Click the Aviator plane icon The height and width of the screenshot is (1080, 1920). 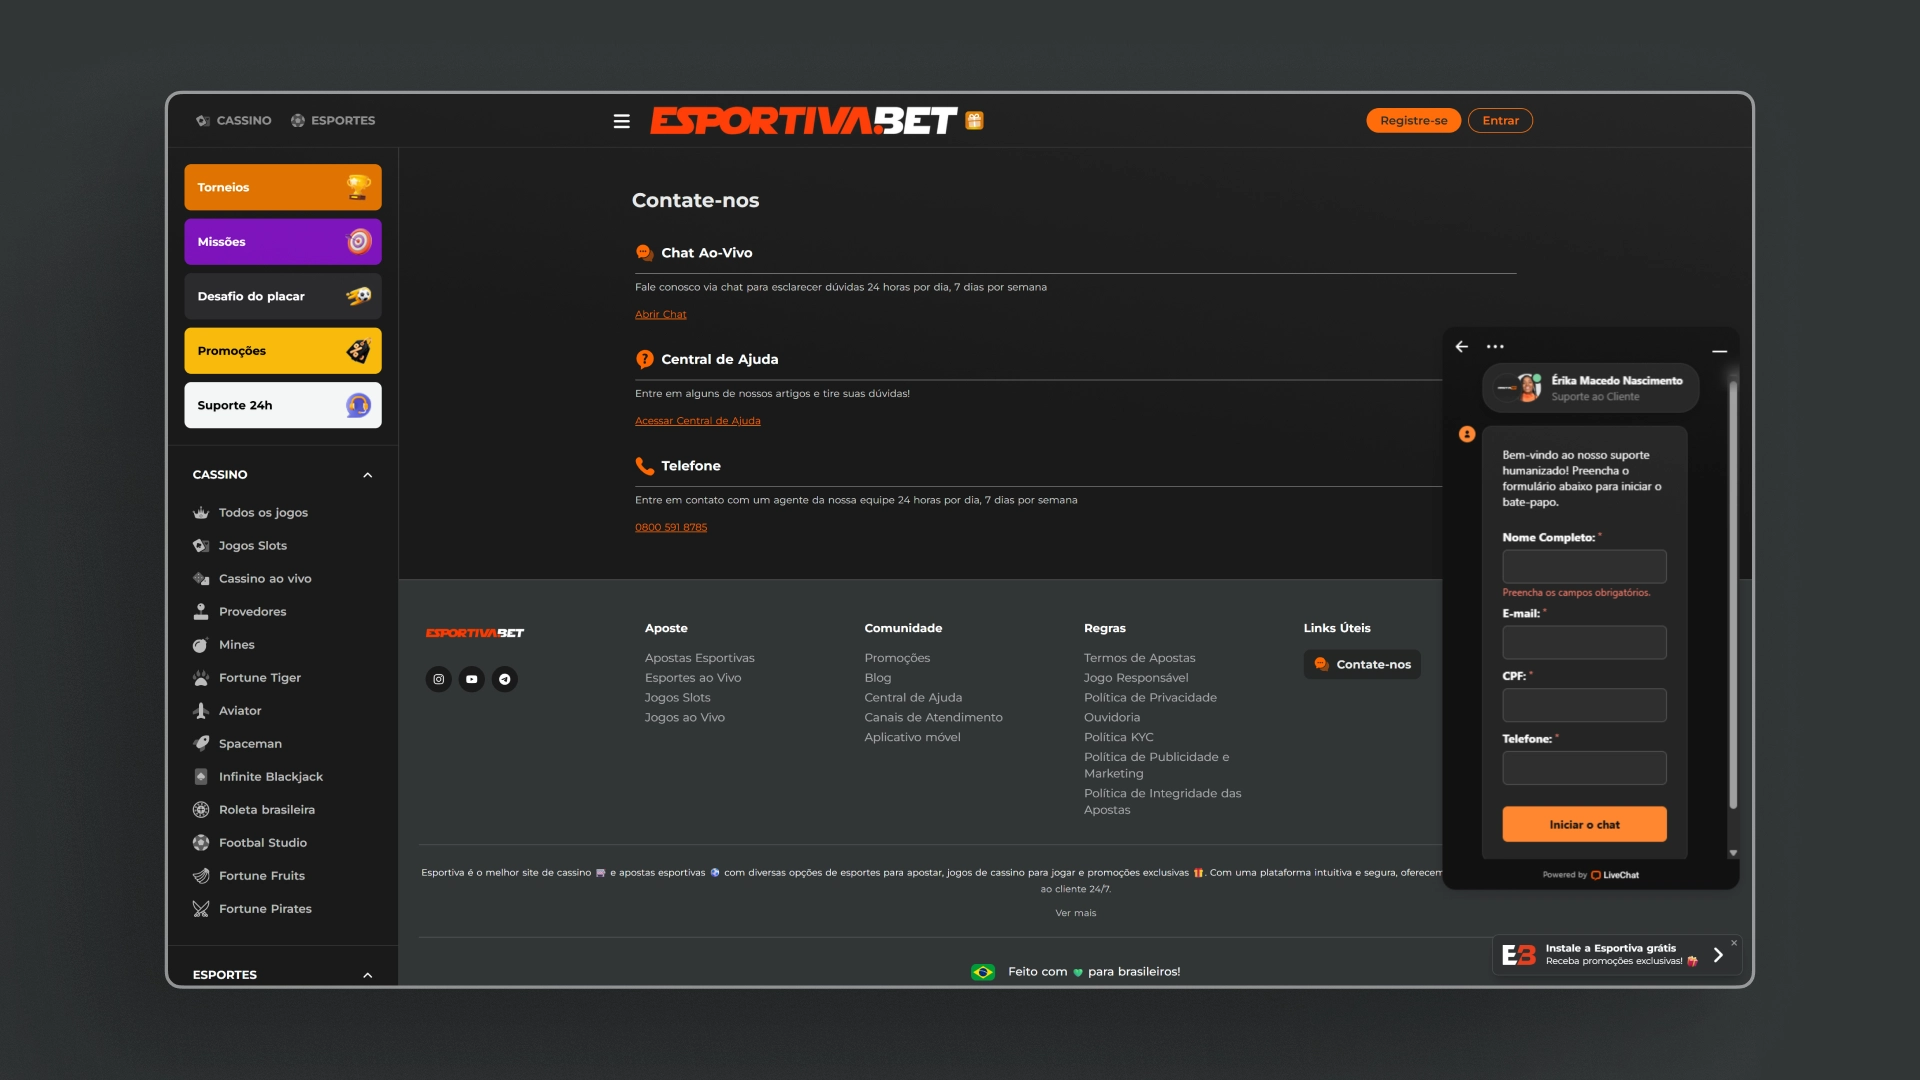click(x=201, y=711)
